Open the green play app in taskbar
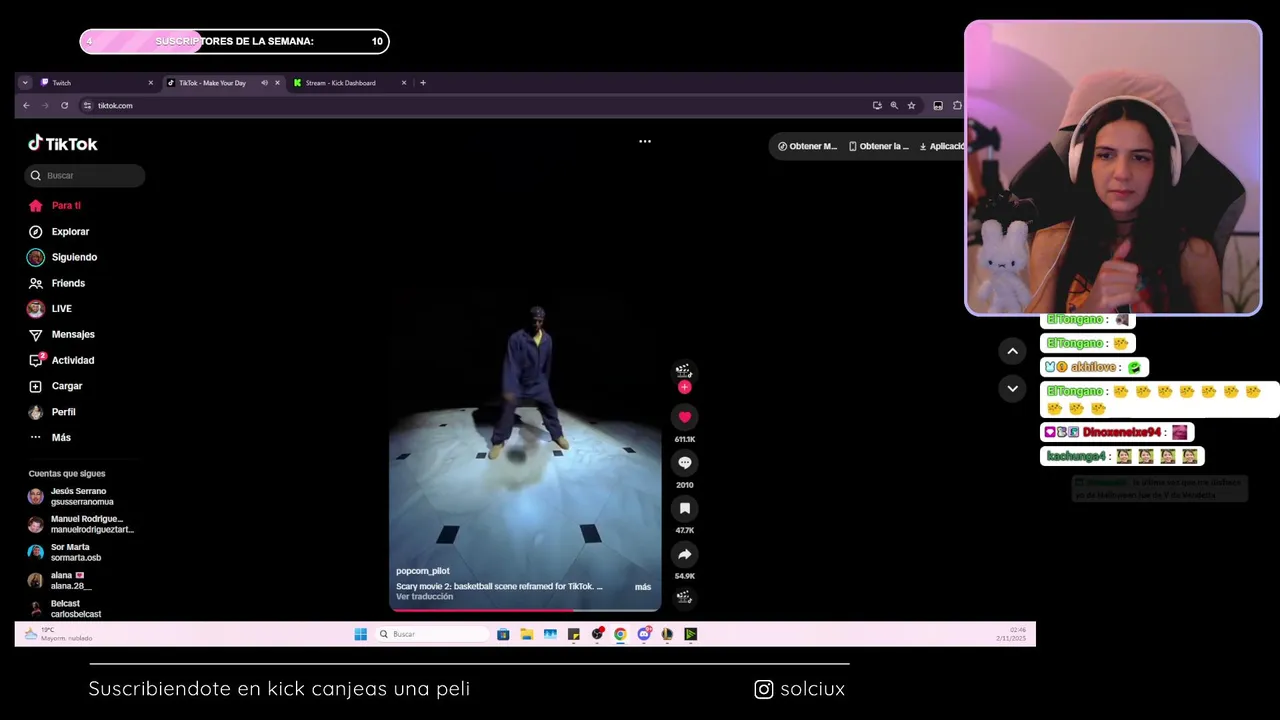The width and height of the screenshot is (1280, 720). pos(690,634)
